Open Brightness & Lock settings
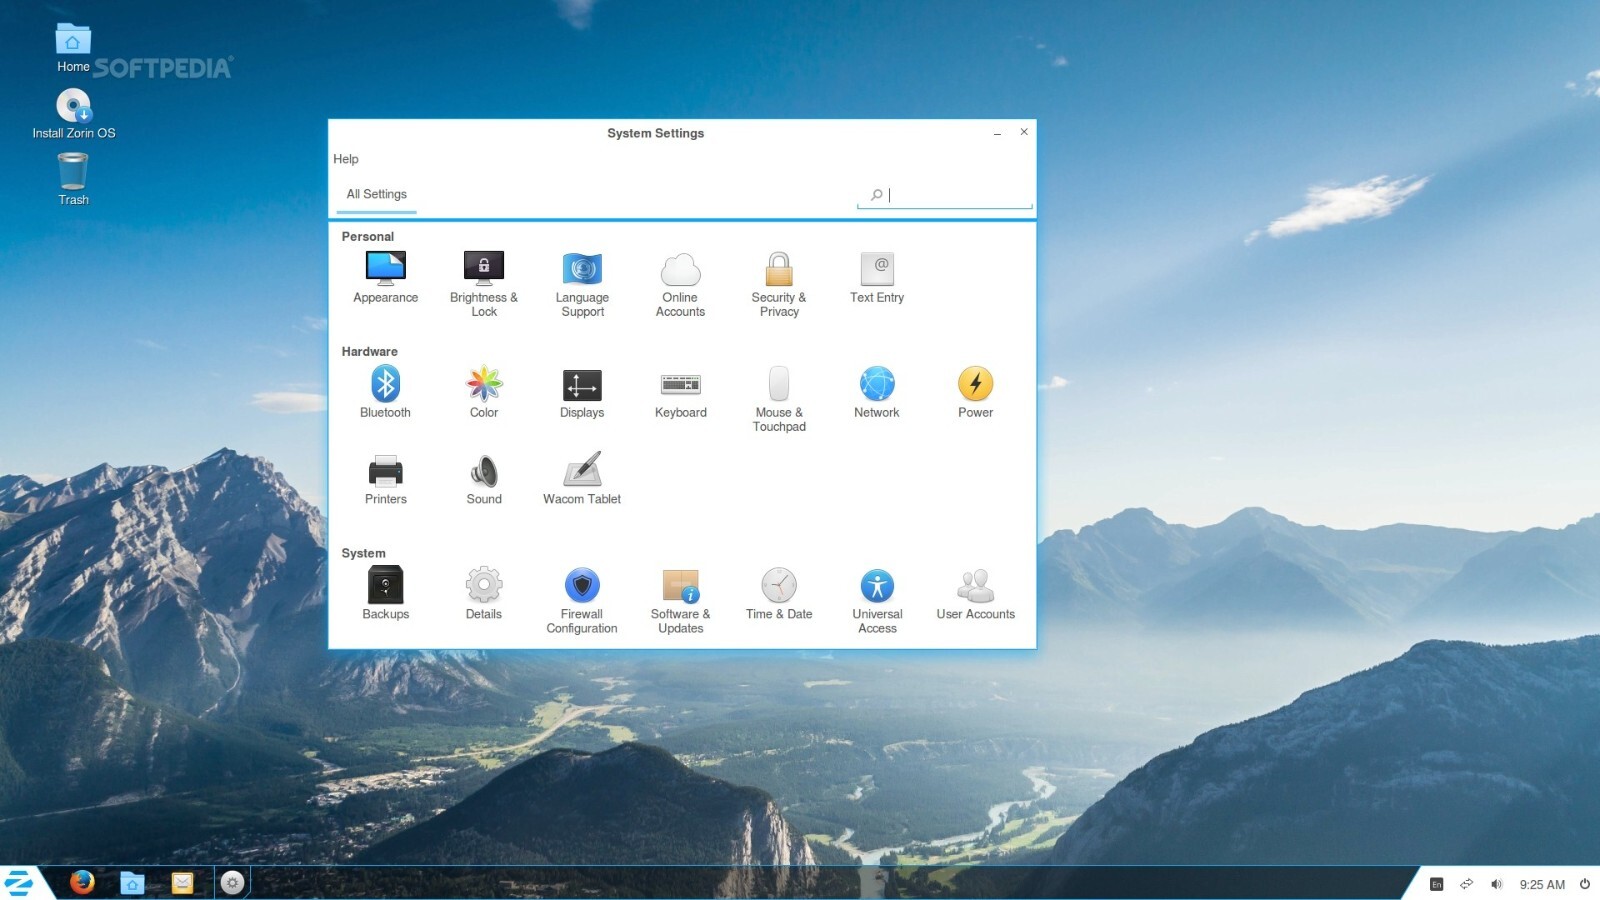Image resolution: width=1600 pixels, height=900 pixels. click(x=484, y=284)
